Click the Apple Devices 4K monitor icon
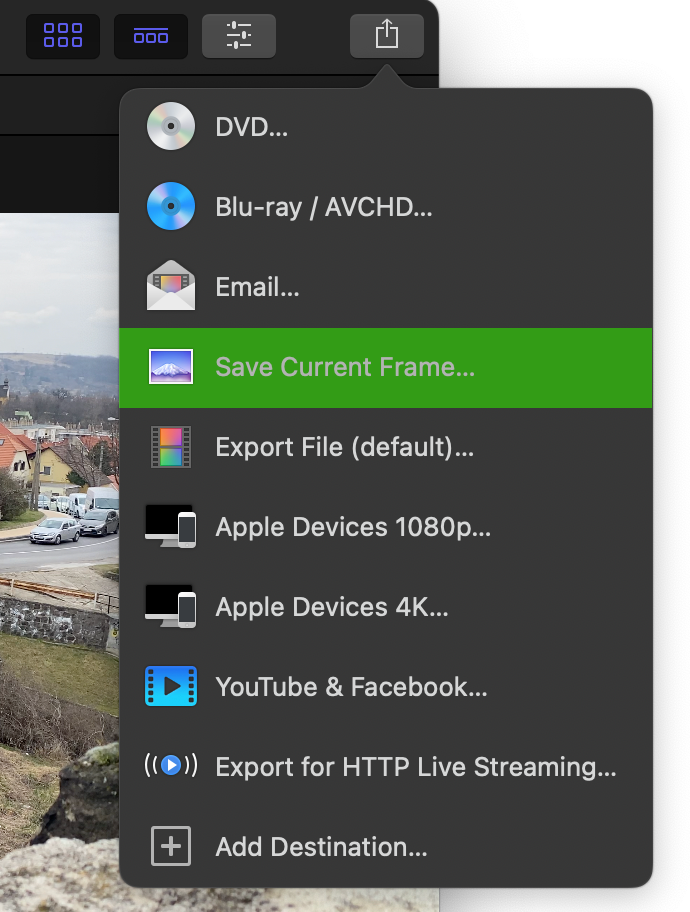The height and width of the screenshot is (912, 690). point(170,607)
